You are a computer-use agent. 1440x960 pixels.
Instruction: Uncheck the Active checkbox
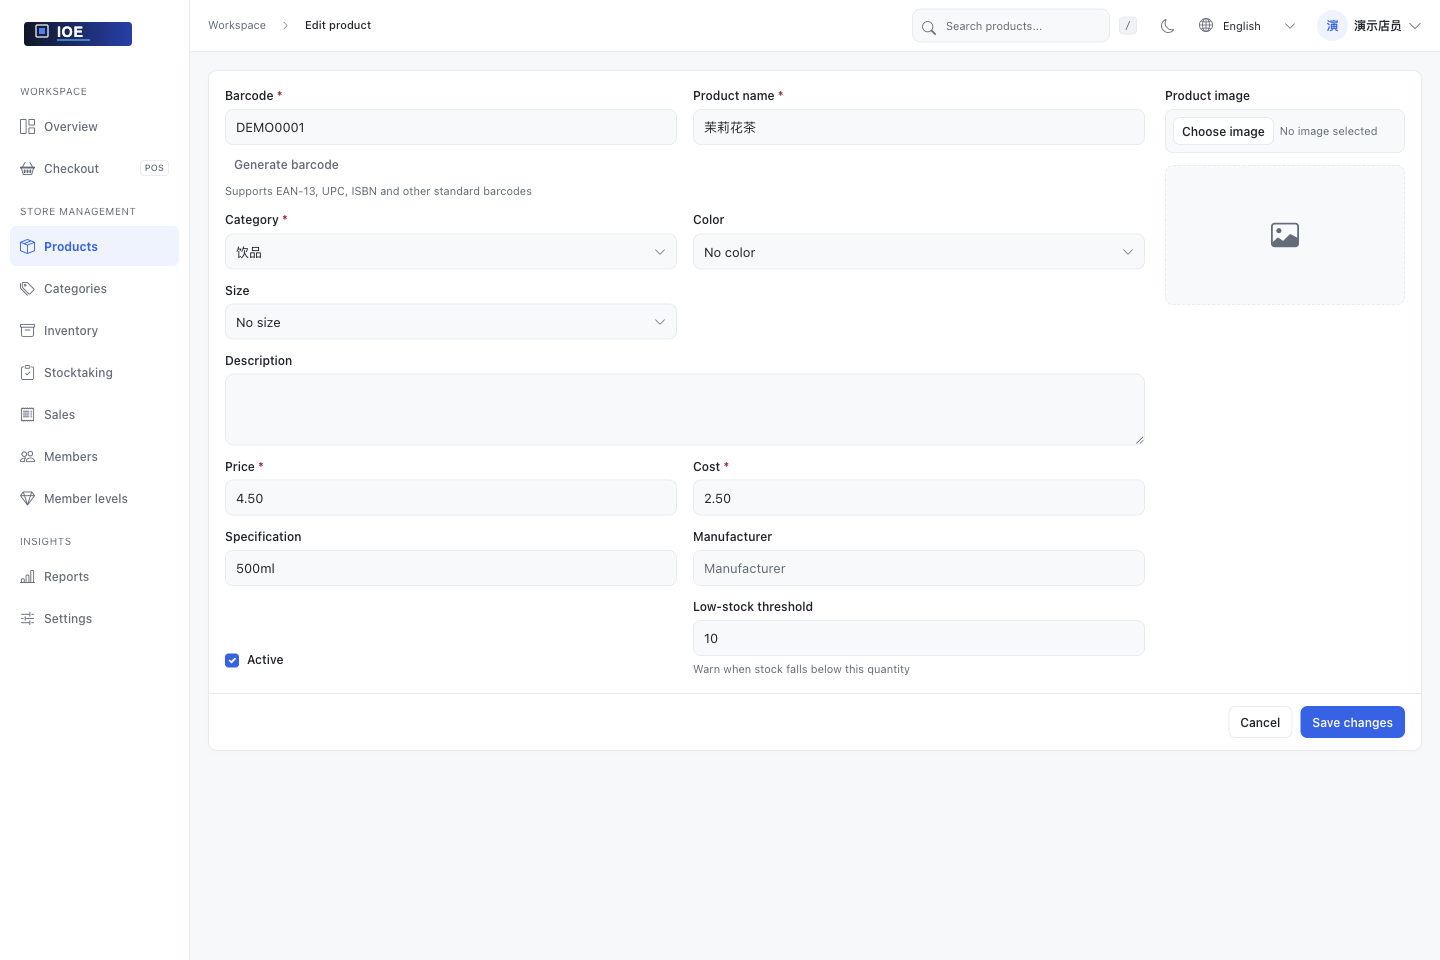point(232,660)
